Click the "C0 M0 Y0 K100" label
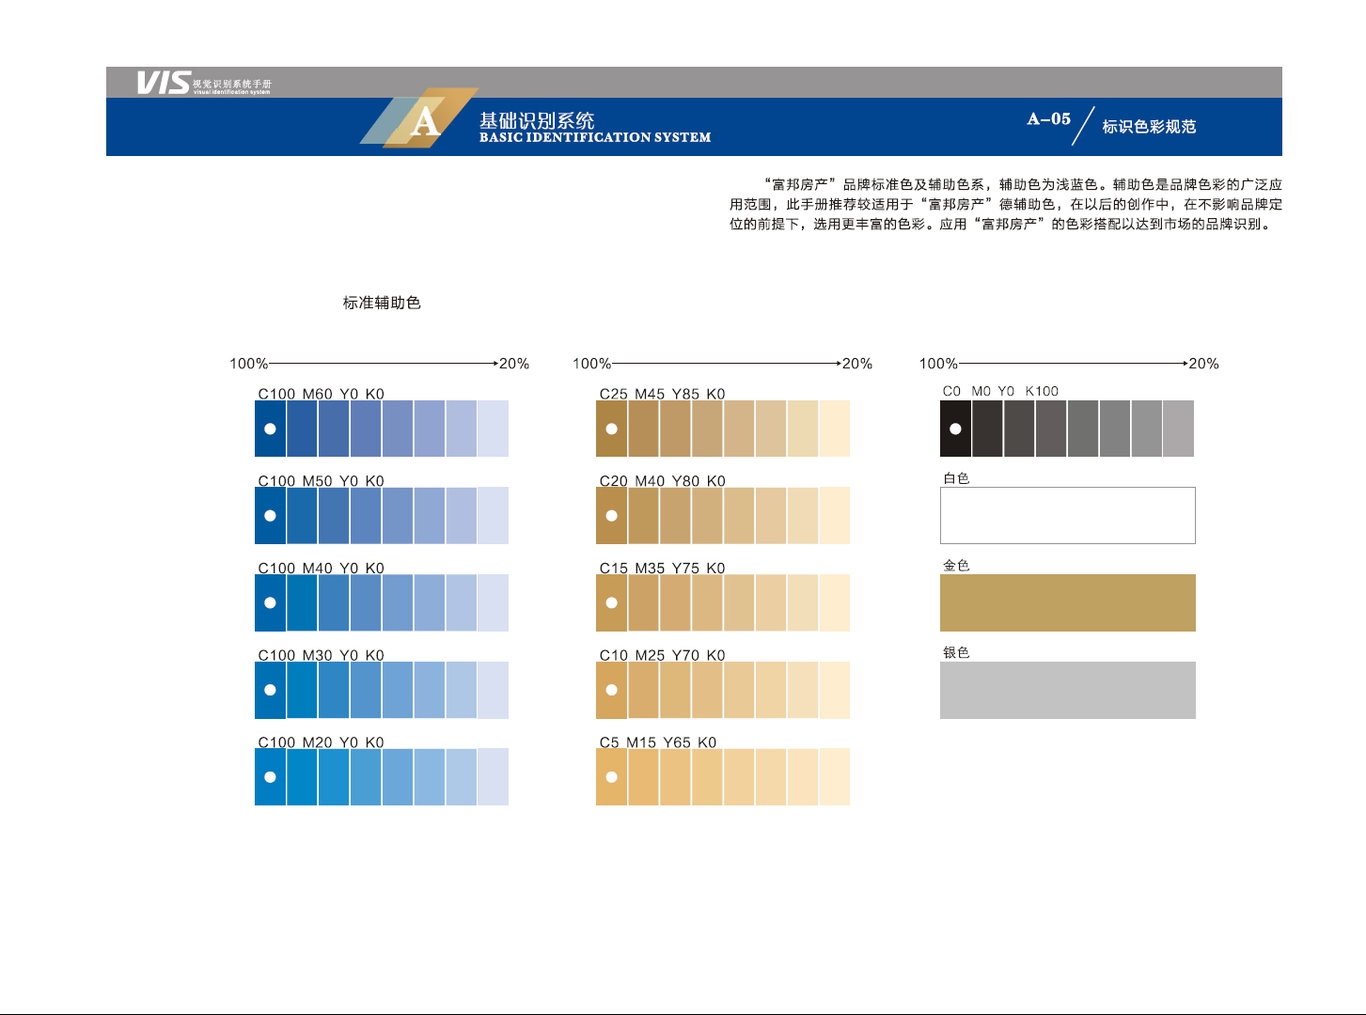Viewport: 1366px width, 1015px height. (1000, 391)
